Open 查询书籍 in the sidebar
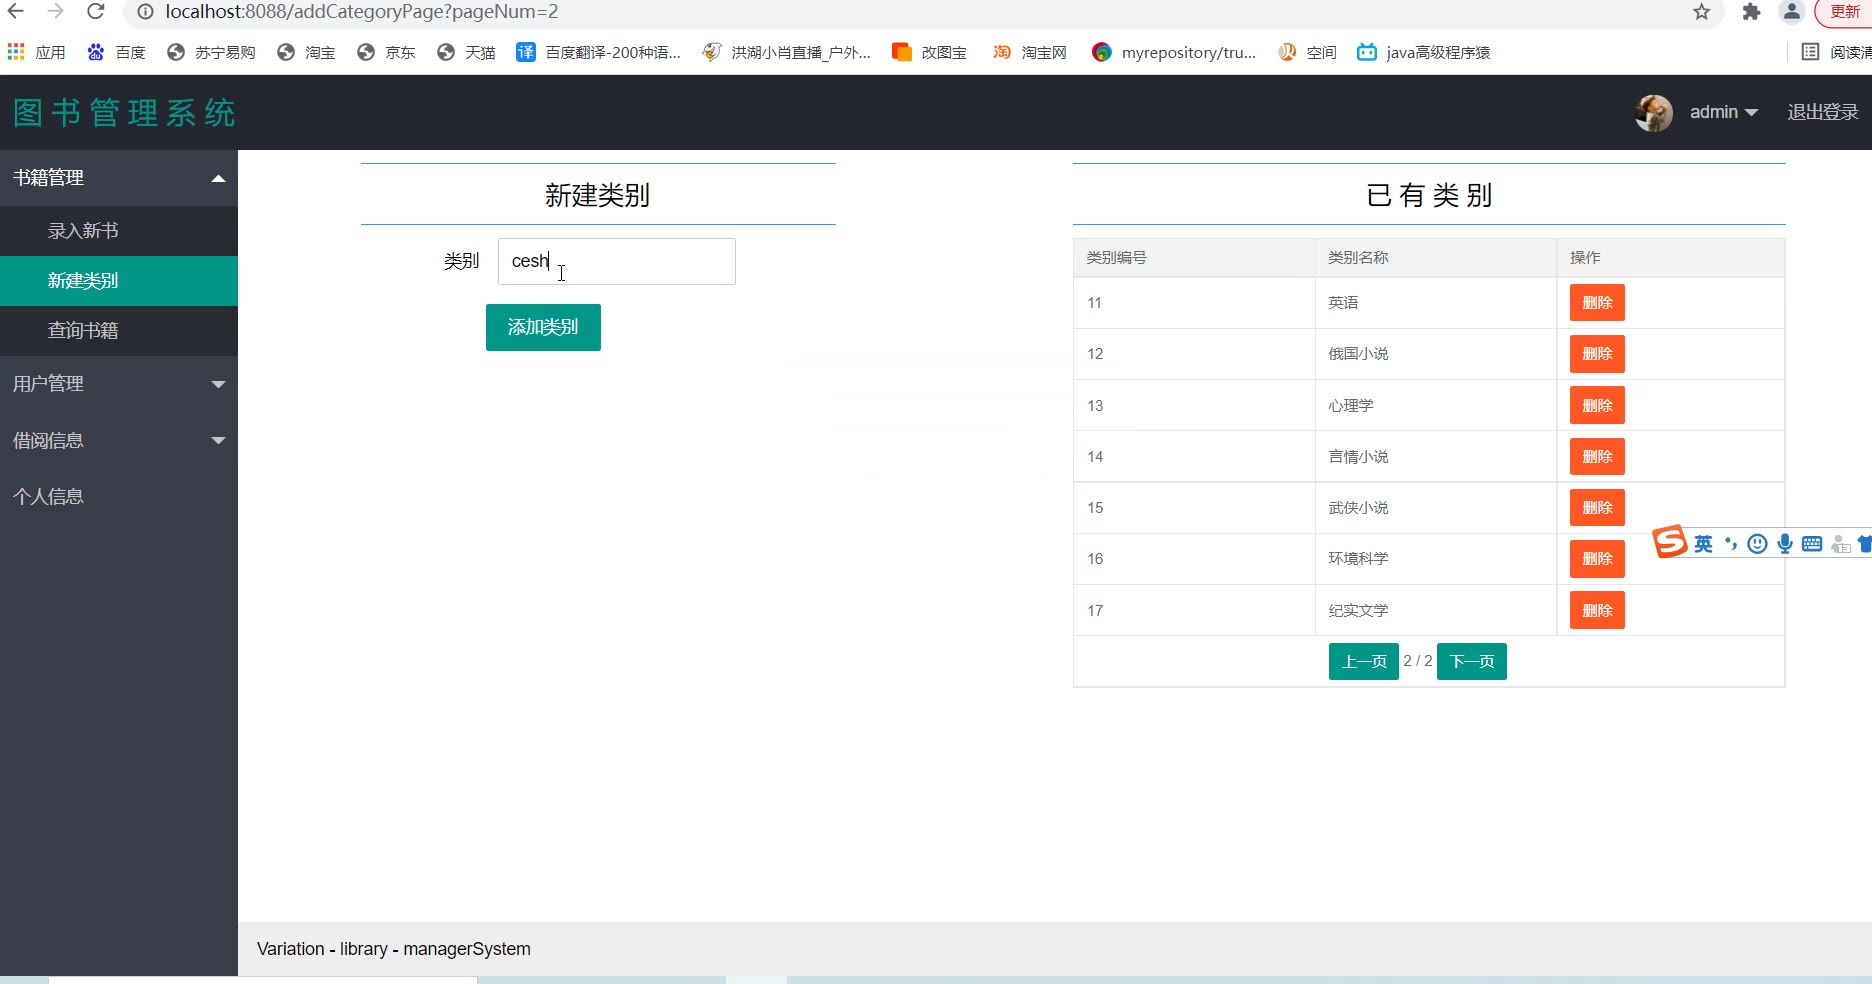This screenshot has width=1872, height=984. [x=83, y=330]
